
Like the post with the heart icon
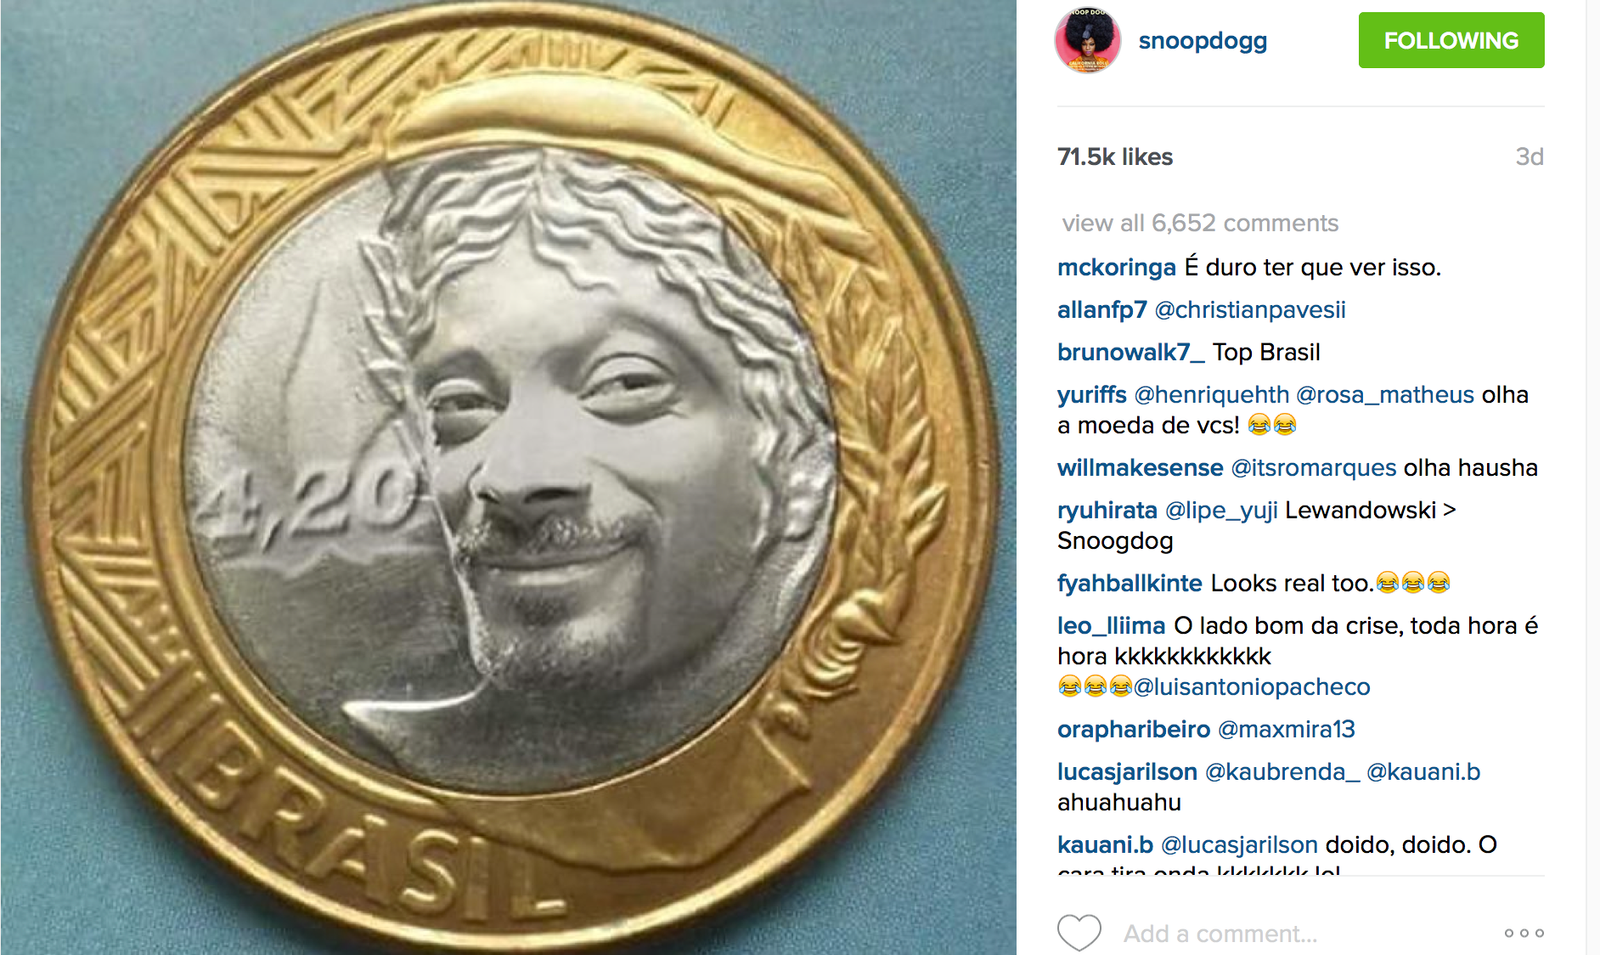click(x=1079, y=932)
